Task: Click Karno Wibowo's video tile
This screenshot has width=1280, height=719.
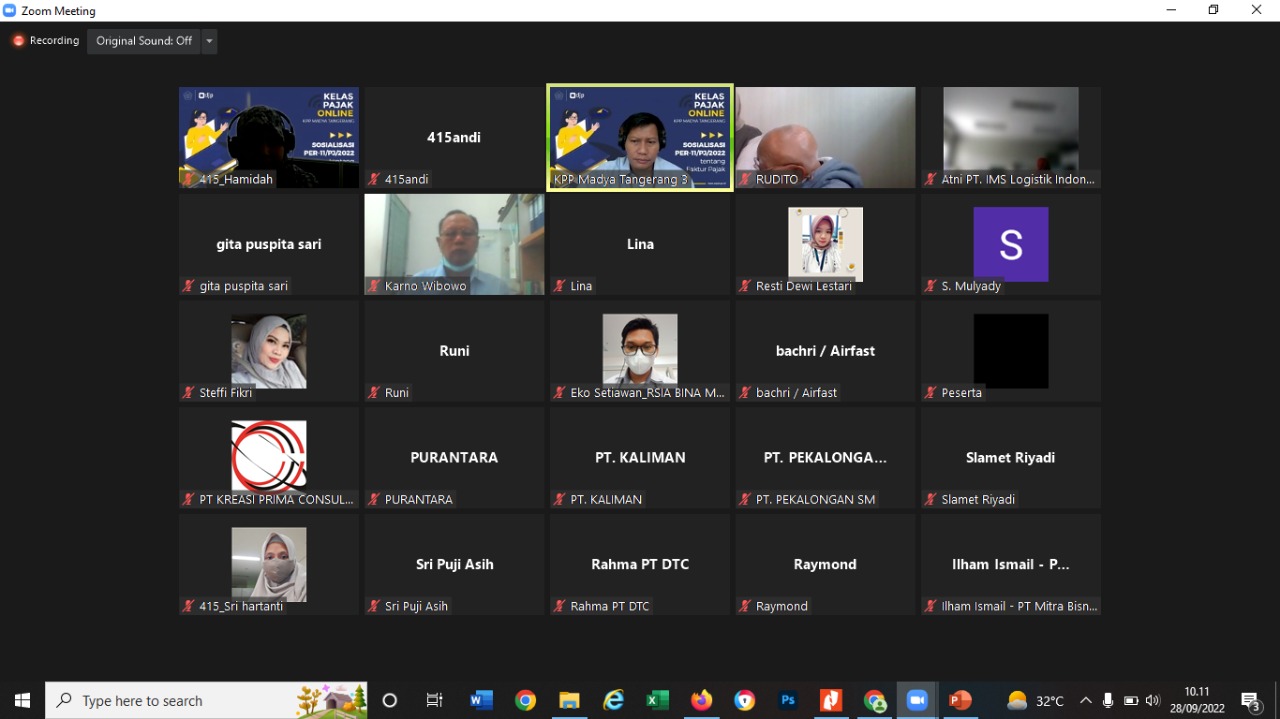Action: click(x=454, y=244)
